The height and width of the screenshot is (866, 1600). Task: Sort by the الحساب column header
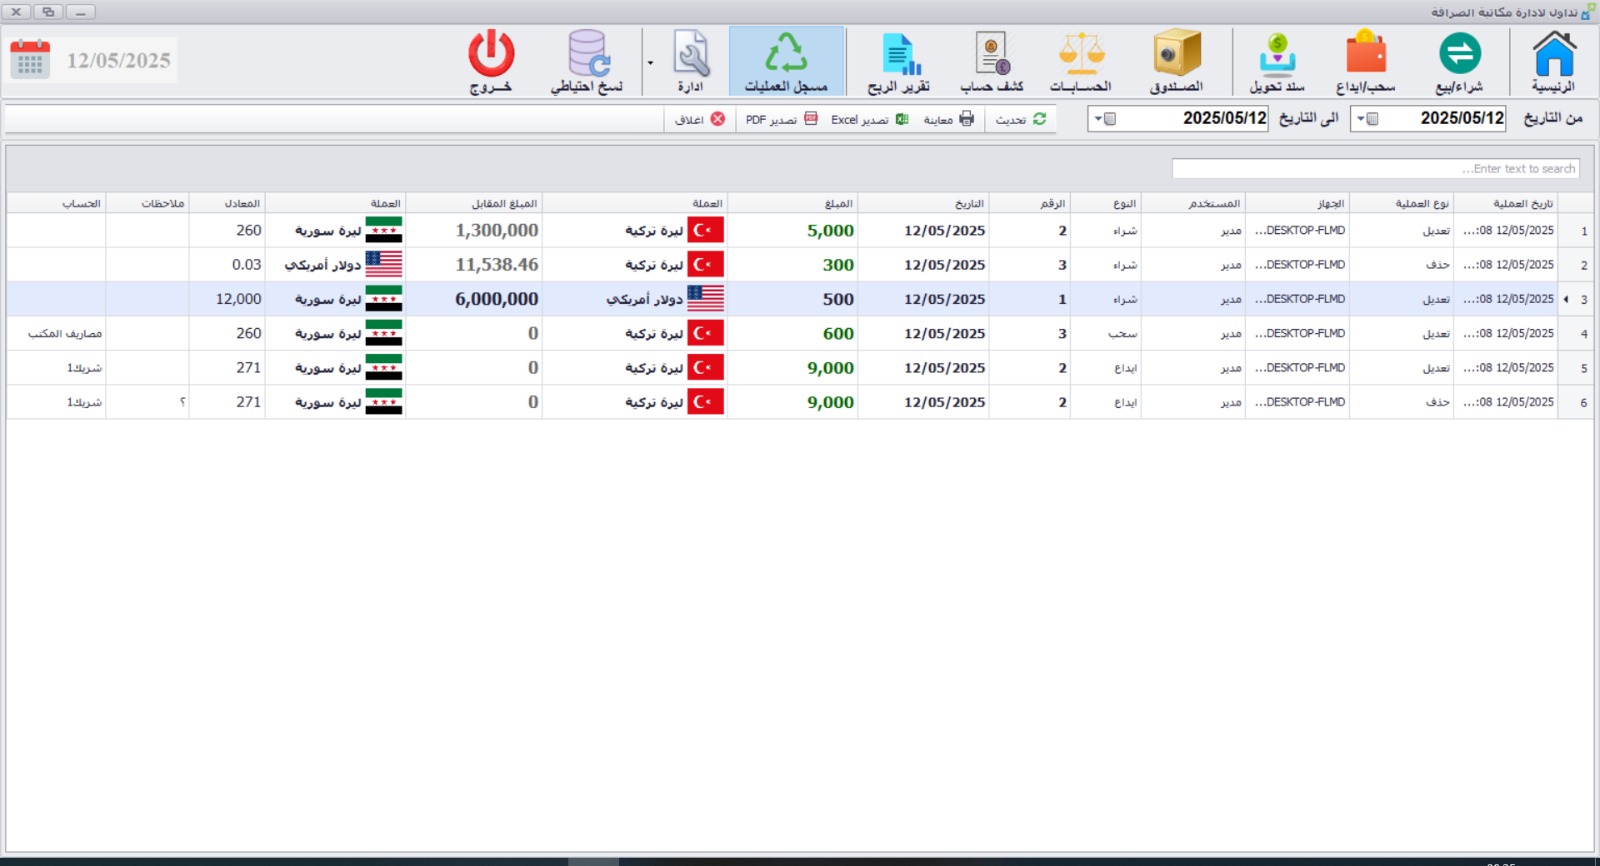56,203
